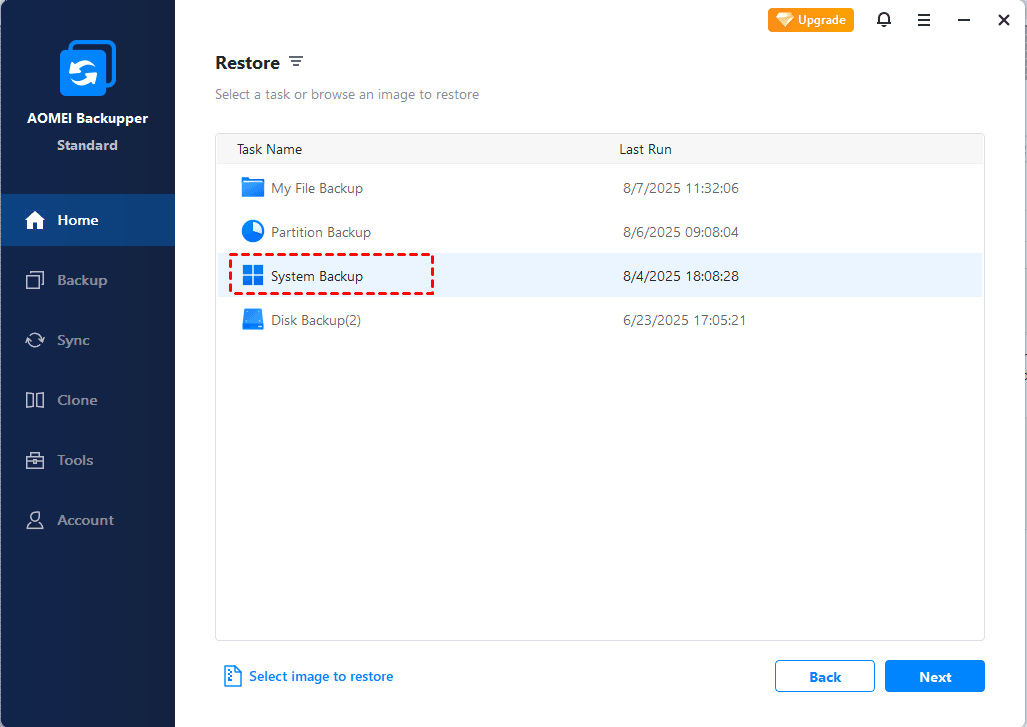Sort by the Last Run column header

point(645,149)
